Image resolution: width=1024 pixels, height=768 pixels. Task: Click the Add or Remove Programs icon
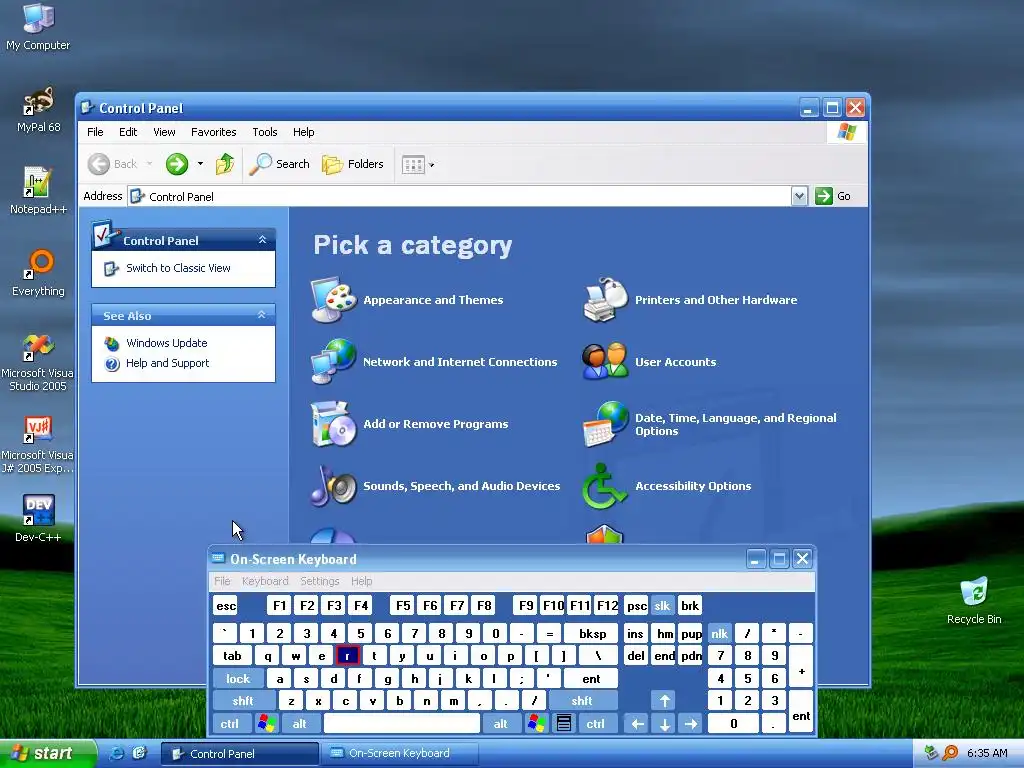[x=334, y=424]
